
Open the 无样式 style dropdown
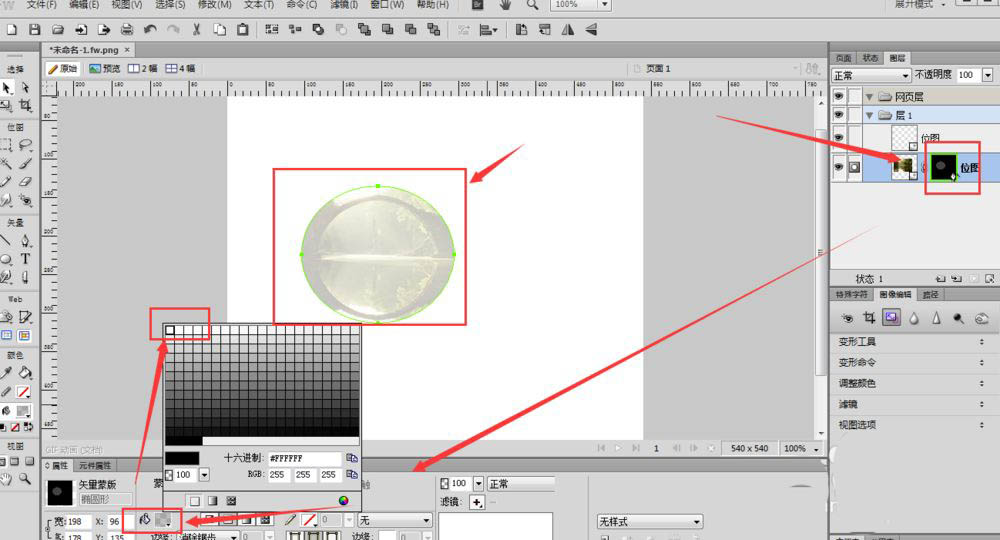650,522
